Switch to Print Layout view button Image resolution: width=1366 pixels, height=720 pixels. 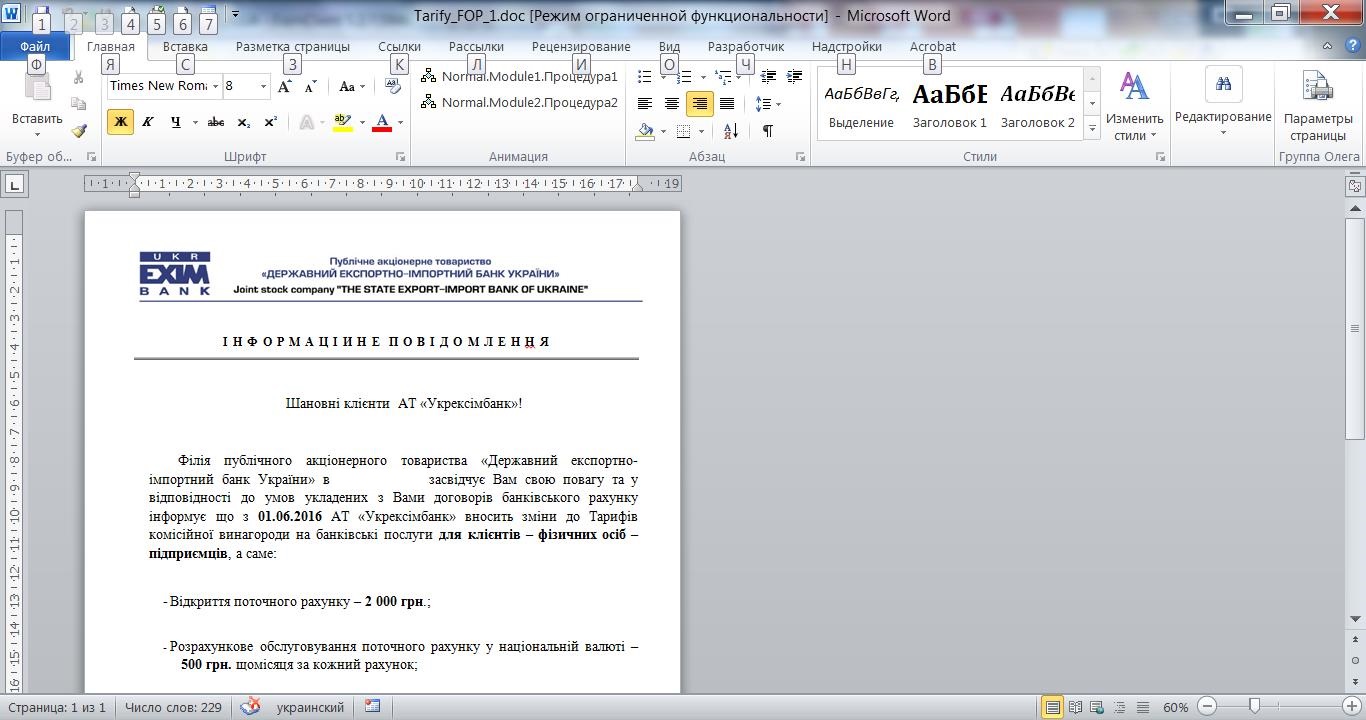pyautogui.click(x=1052, y=707)
